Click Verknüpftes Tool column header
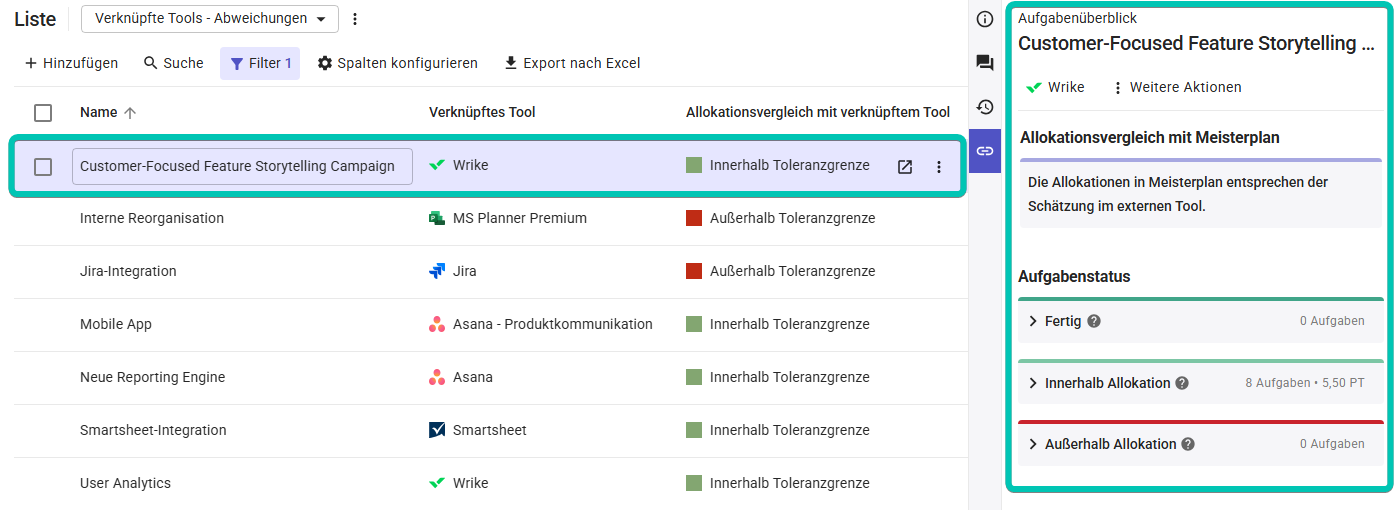The height and width of the screenshot is (510, 1397). pos(482,113)
